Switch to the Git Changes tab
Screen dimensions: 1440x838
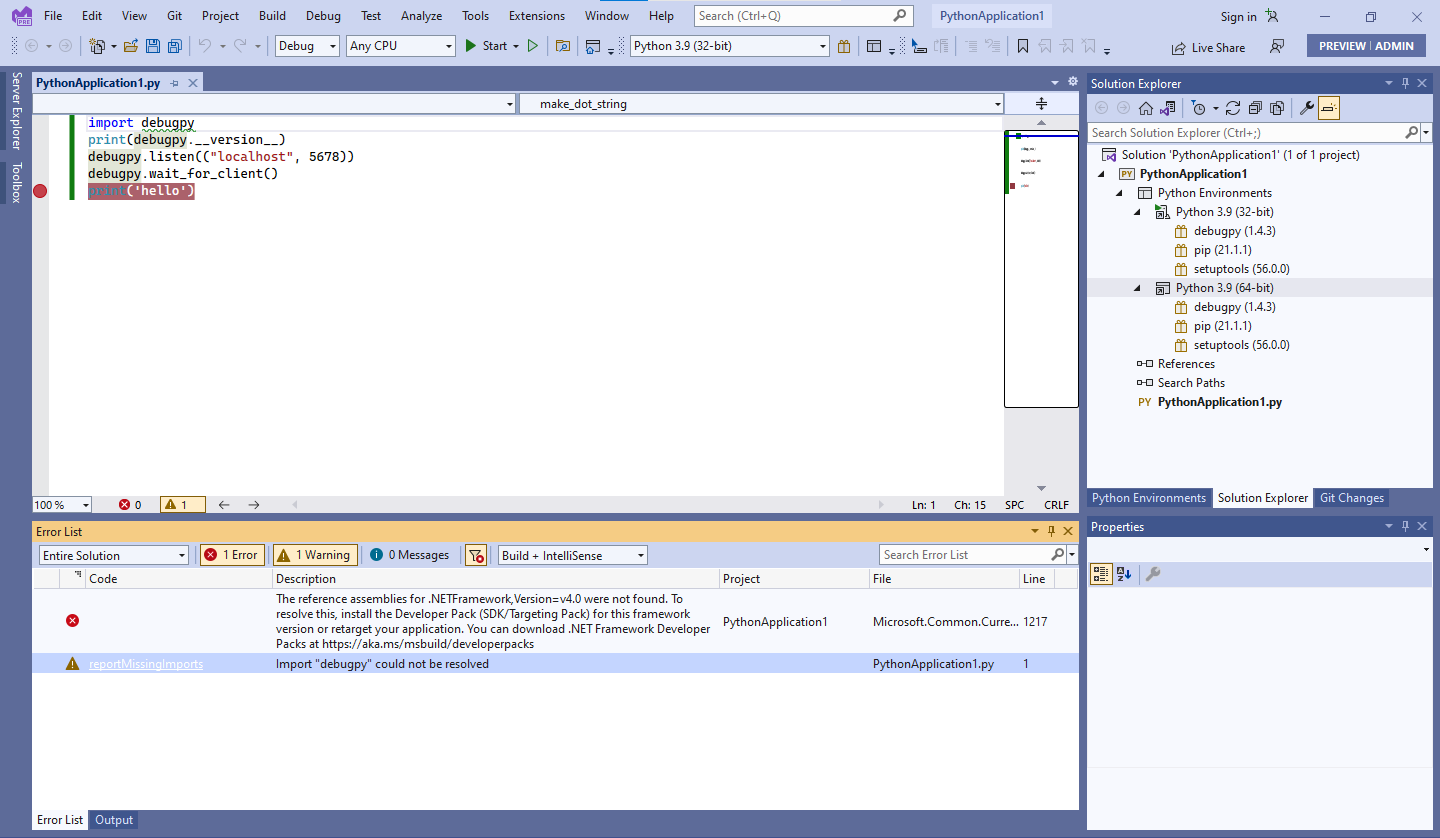[x=1351, y=497]
